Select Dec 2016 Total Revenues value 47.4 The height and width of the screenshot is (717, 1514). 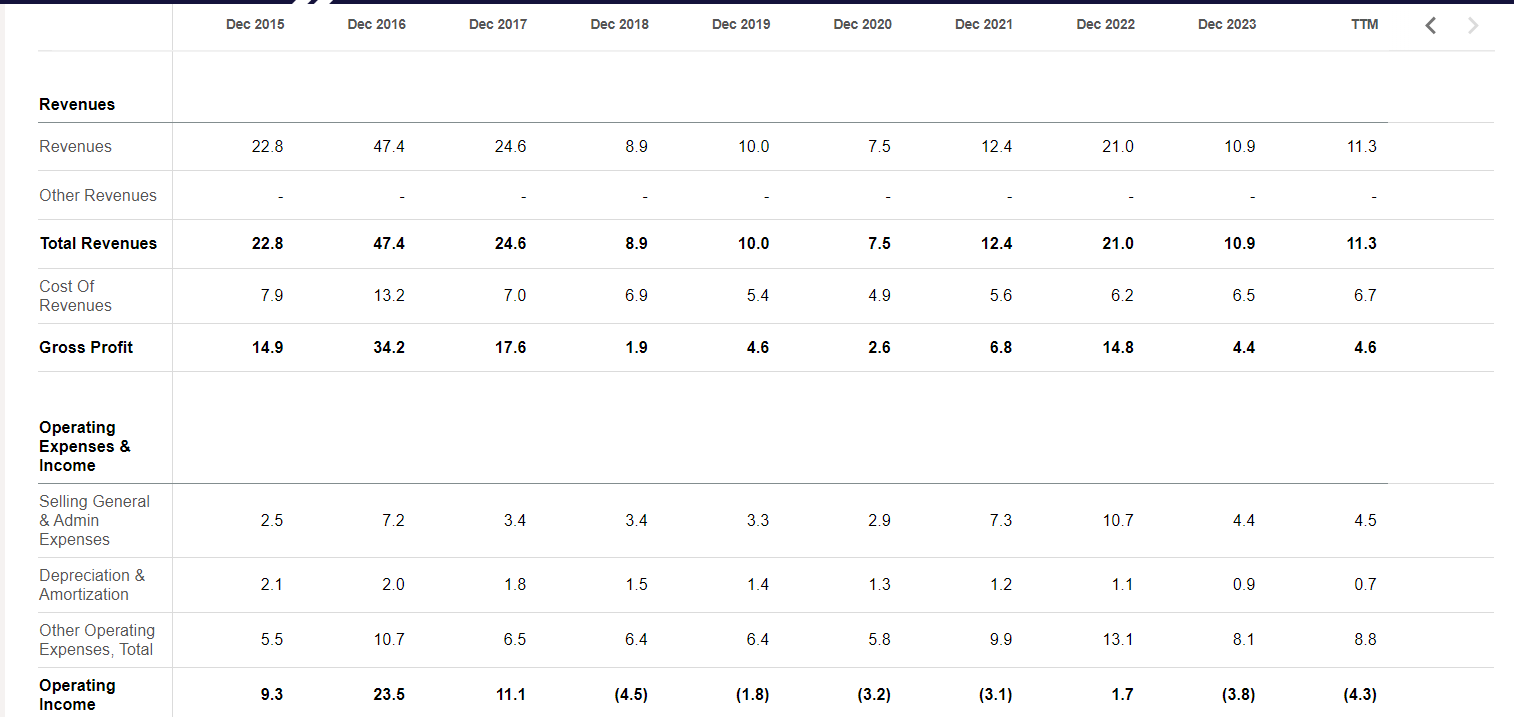coord(388,244)
